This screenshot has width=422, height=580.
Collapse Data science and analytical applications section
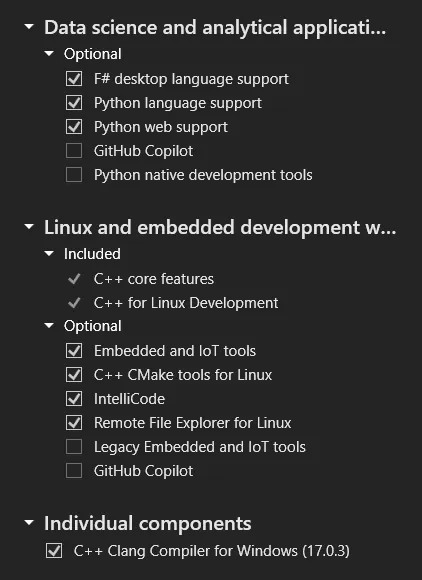tap(29, 27)
